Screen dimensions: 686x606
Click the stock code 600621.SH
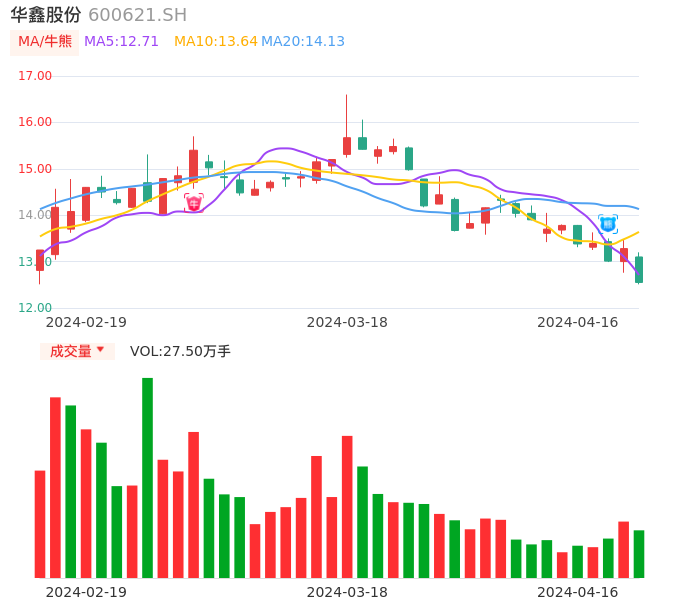pyautogui.click(x=137, y=15)
